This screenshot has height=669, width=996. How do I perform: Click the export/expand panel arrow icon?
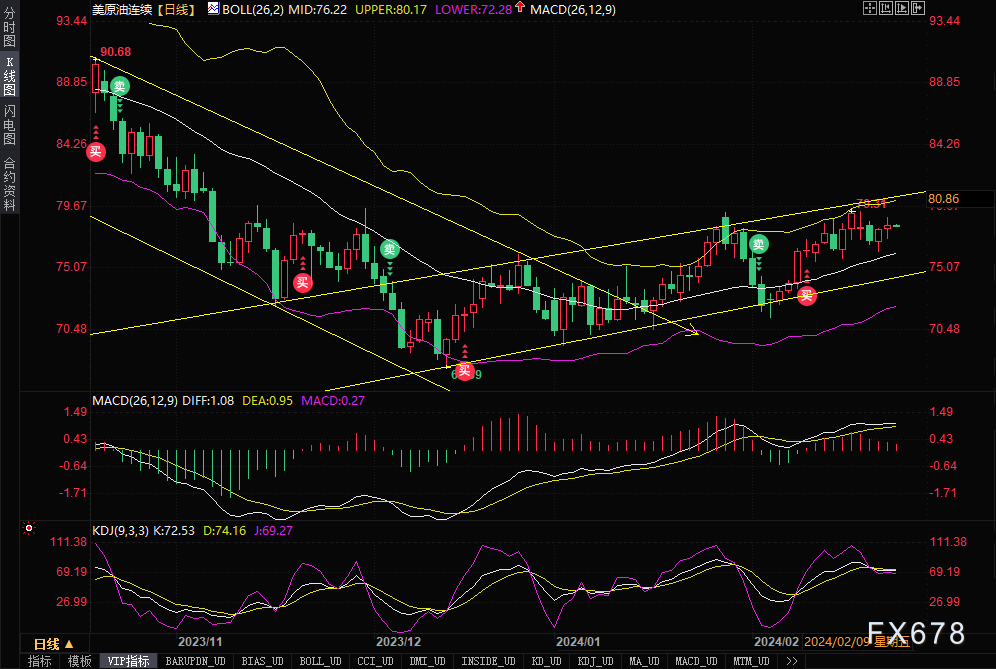[919, 8]
